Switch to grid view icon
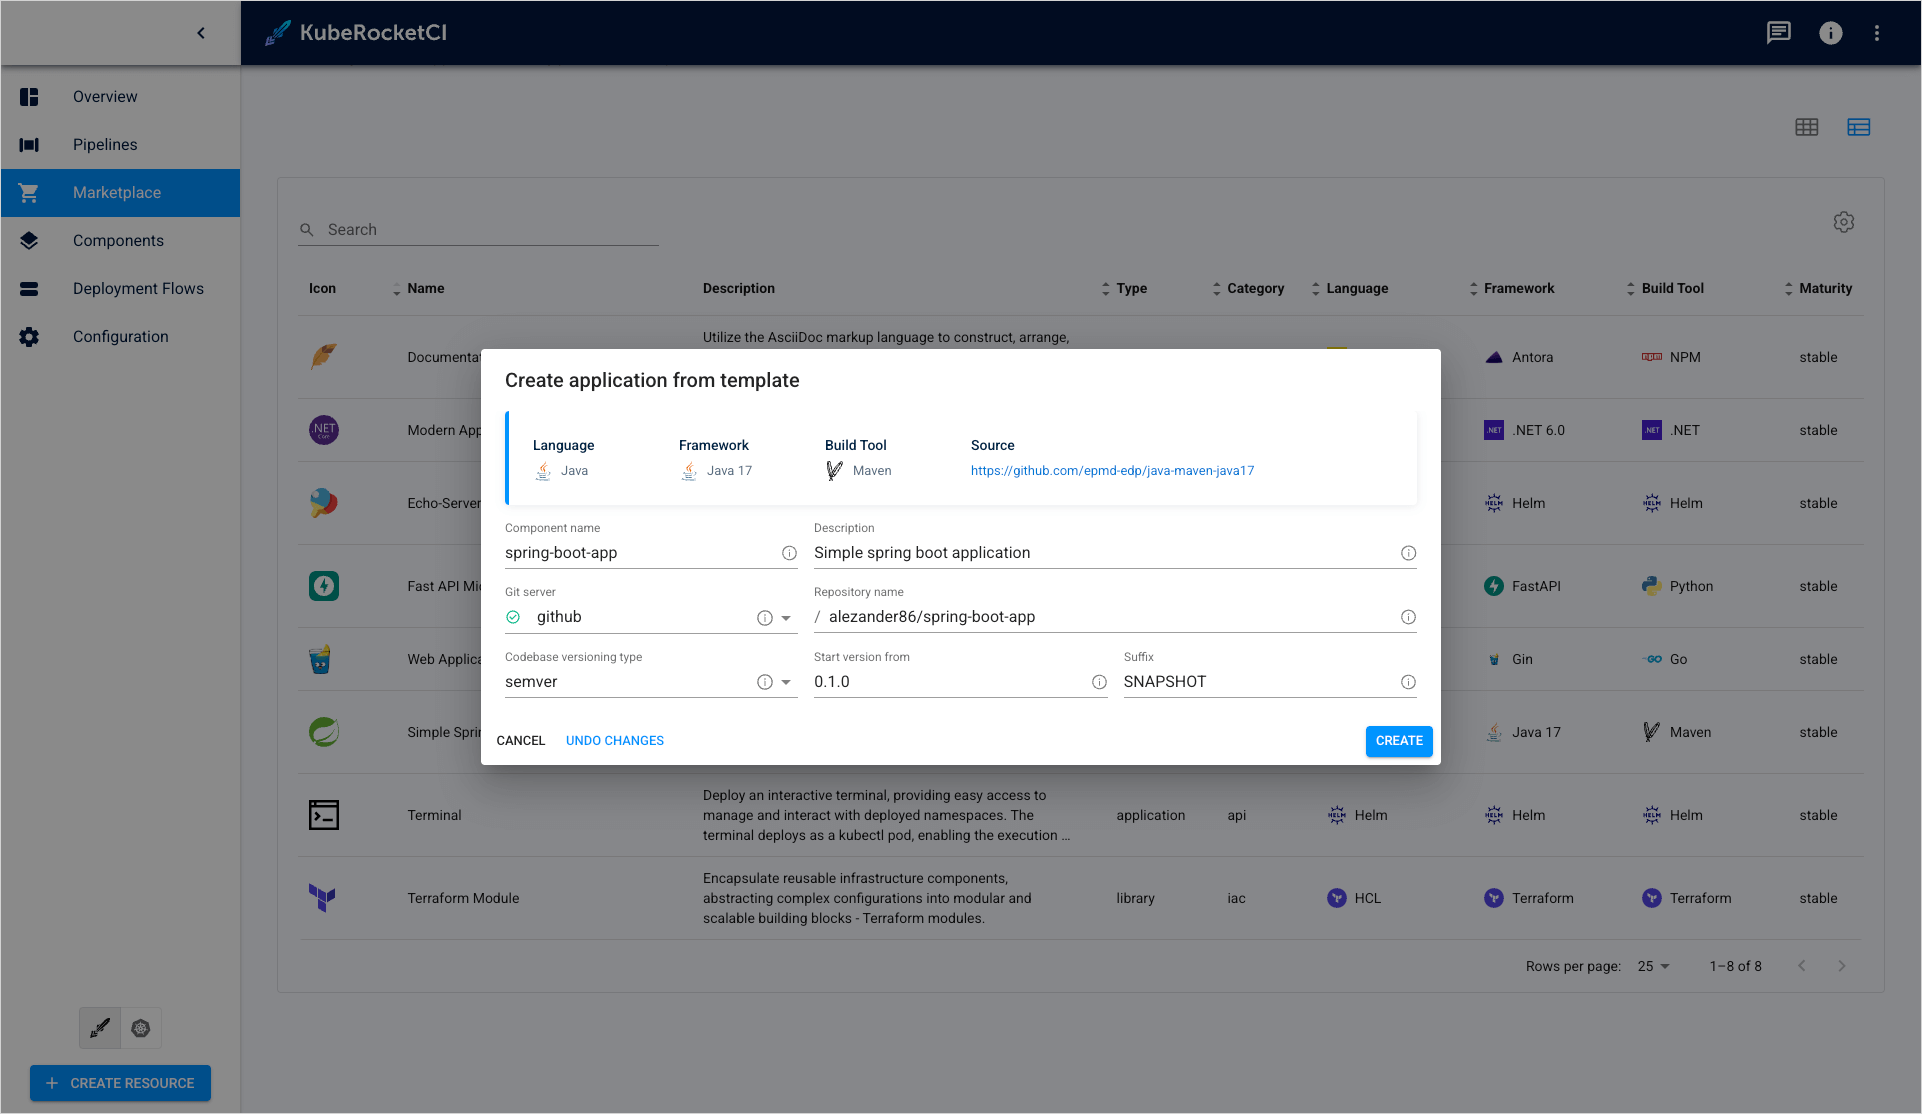The height and width of the screenshot is (1114, 1922). [x=1807, y=127]
